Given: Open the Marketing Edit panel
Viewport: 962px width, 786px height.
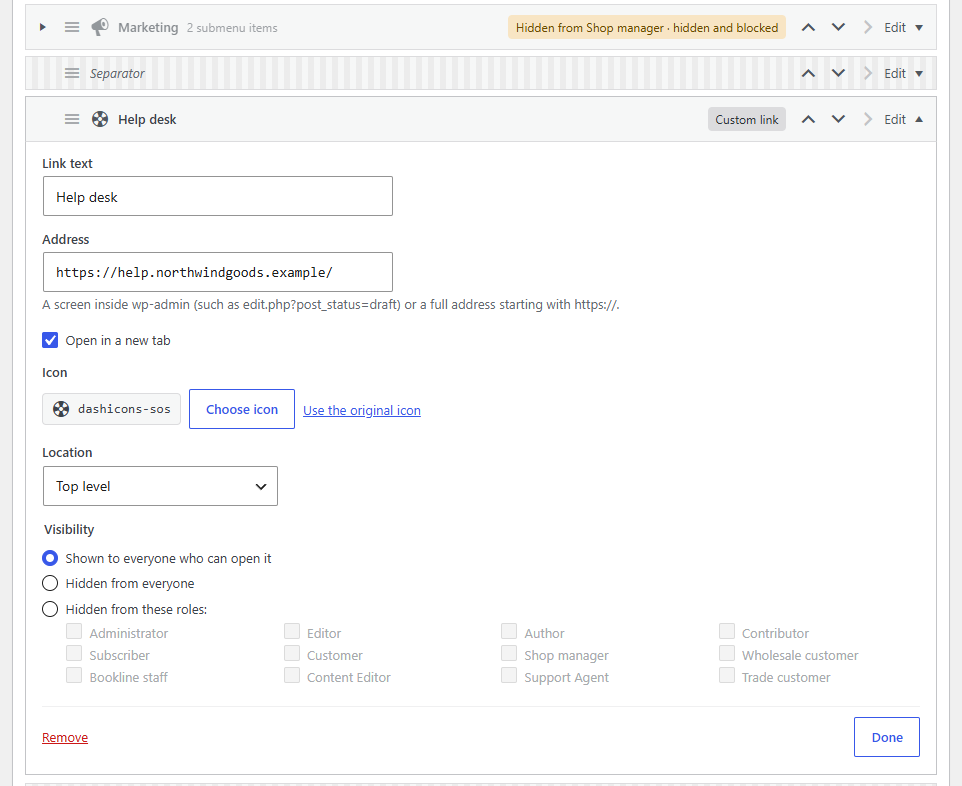Looking at the screenshot, I should click(x=903, y=27).
